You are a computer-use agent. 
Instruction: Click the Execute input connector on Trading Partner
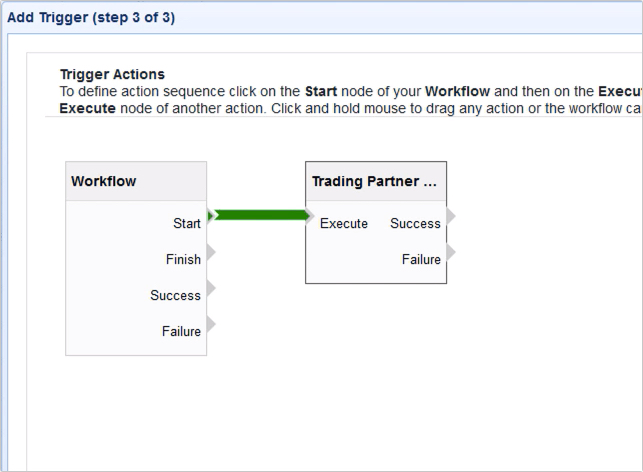pyautogui.click(x=310, y=216)
